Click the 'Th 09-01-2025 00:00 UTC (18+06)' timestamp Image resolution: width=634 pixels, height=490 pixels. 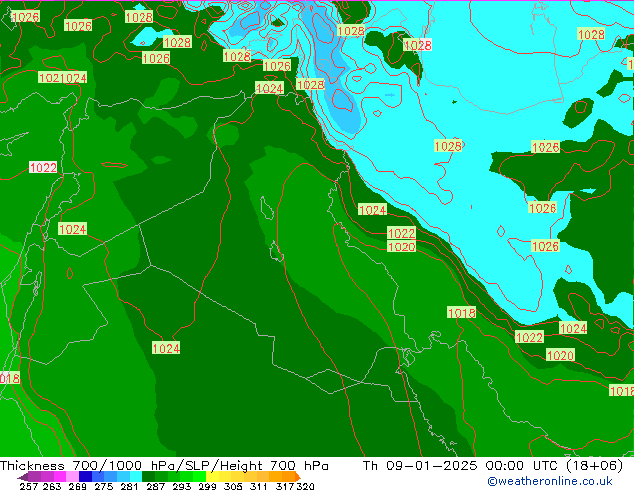(493, 466)
